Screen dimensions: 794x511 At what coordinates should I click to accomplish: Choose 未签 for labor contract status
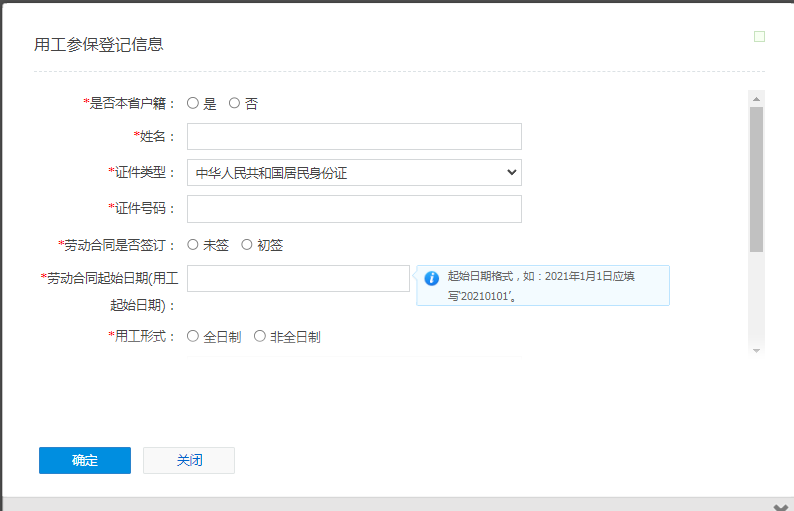click(193, 245)
